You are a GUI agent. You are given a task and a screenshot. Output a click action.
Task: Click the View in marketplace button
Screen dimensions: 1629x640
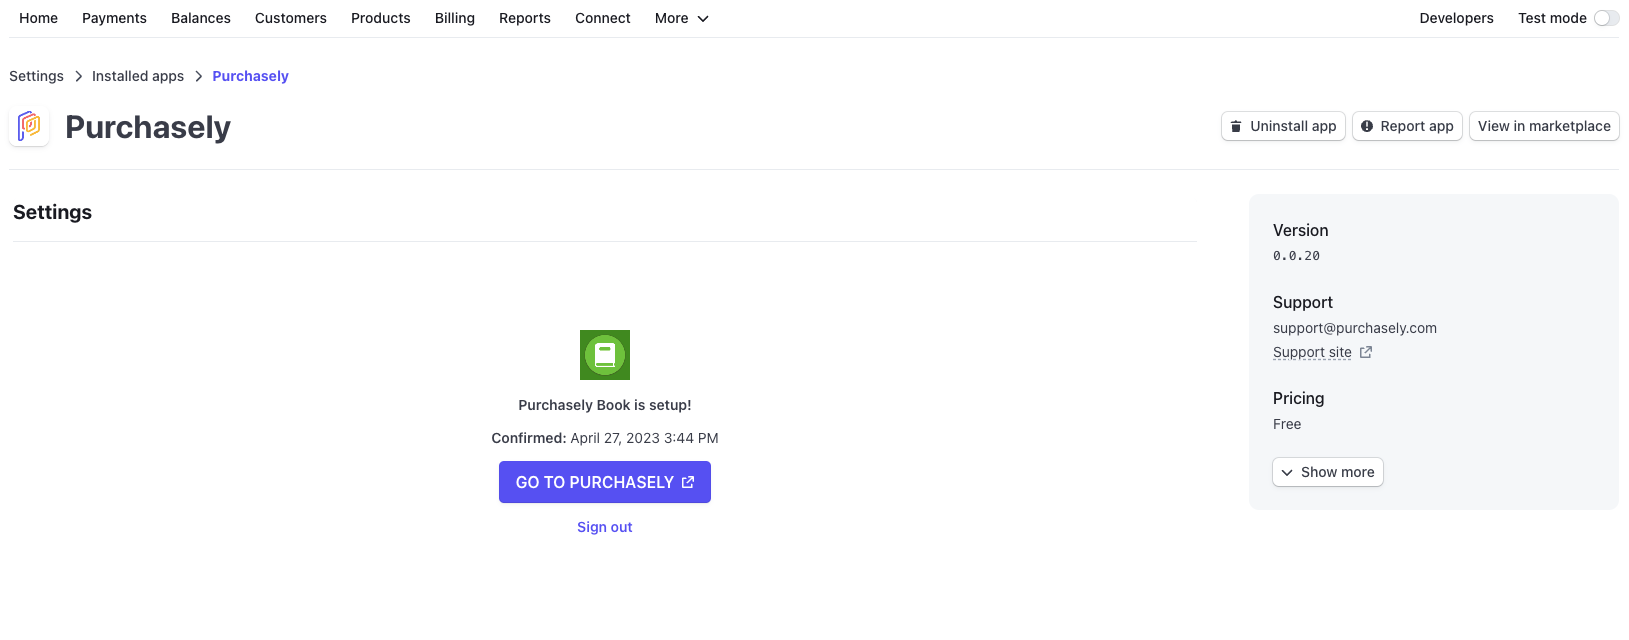click(1544, 126)
